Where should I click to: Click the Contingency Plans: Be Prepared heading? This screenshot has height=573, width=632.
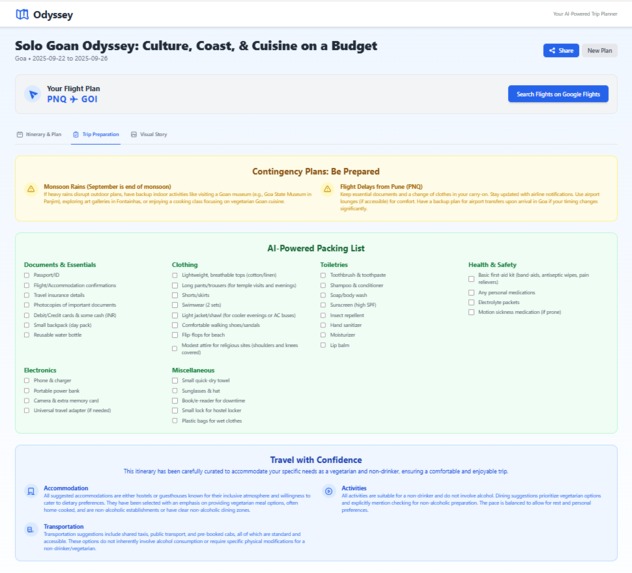[316, 172]
